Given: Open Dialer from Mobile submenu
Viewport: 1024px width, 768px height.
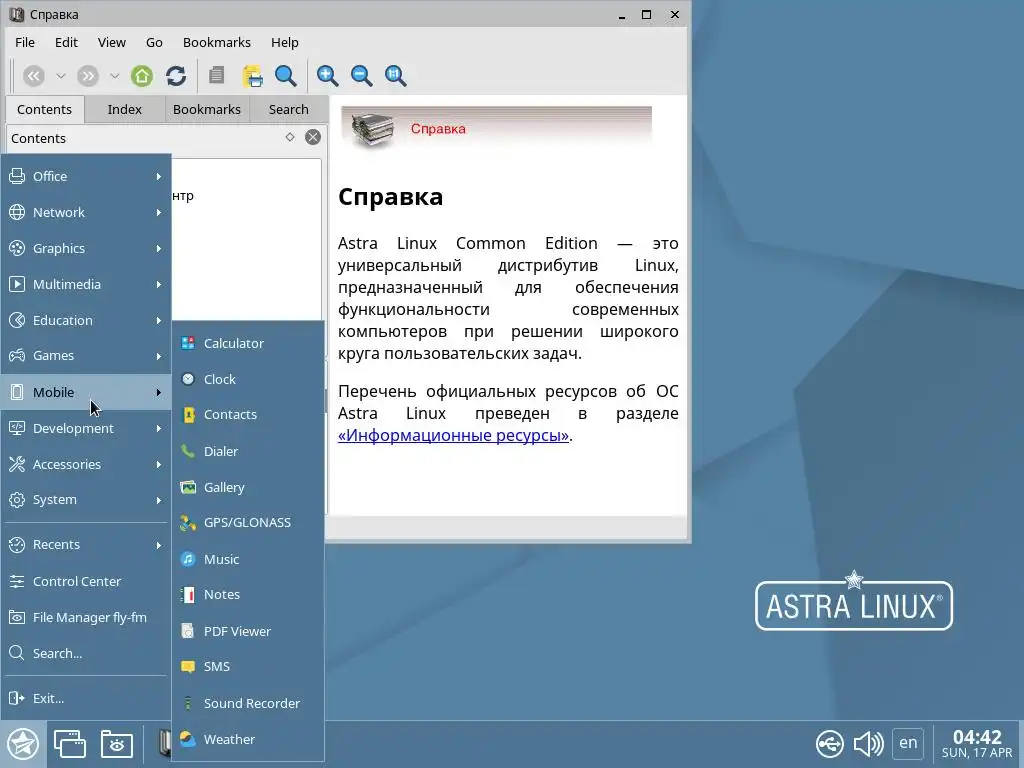Looking at the screenshot, I should pos(248,451).
